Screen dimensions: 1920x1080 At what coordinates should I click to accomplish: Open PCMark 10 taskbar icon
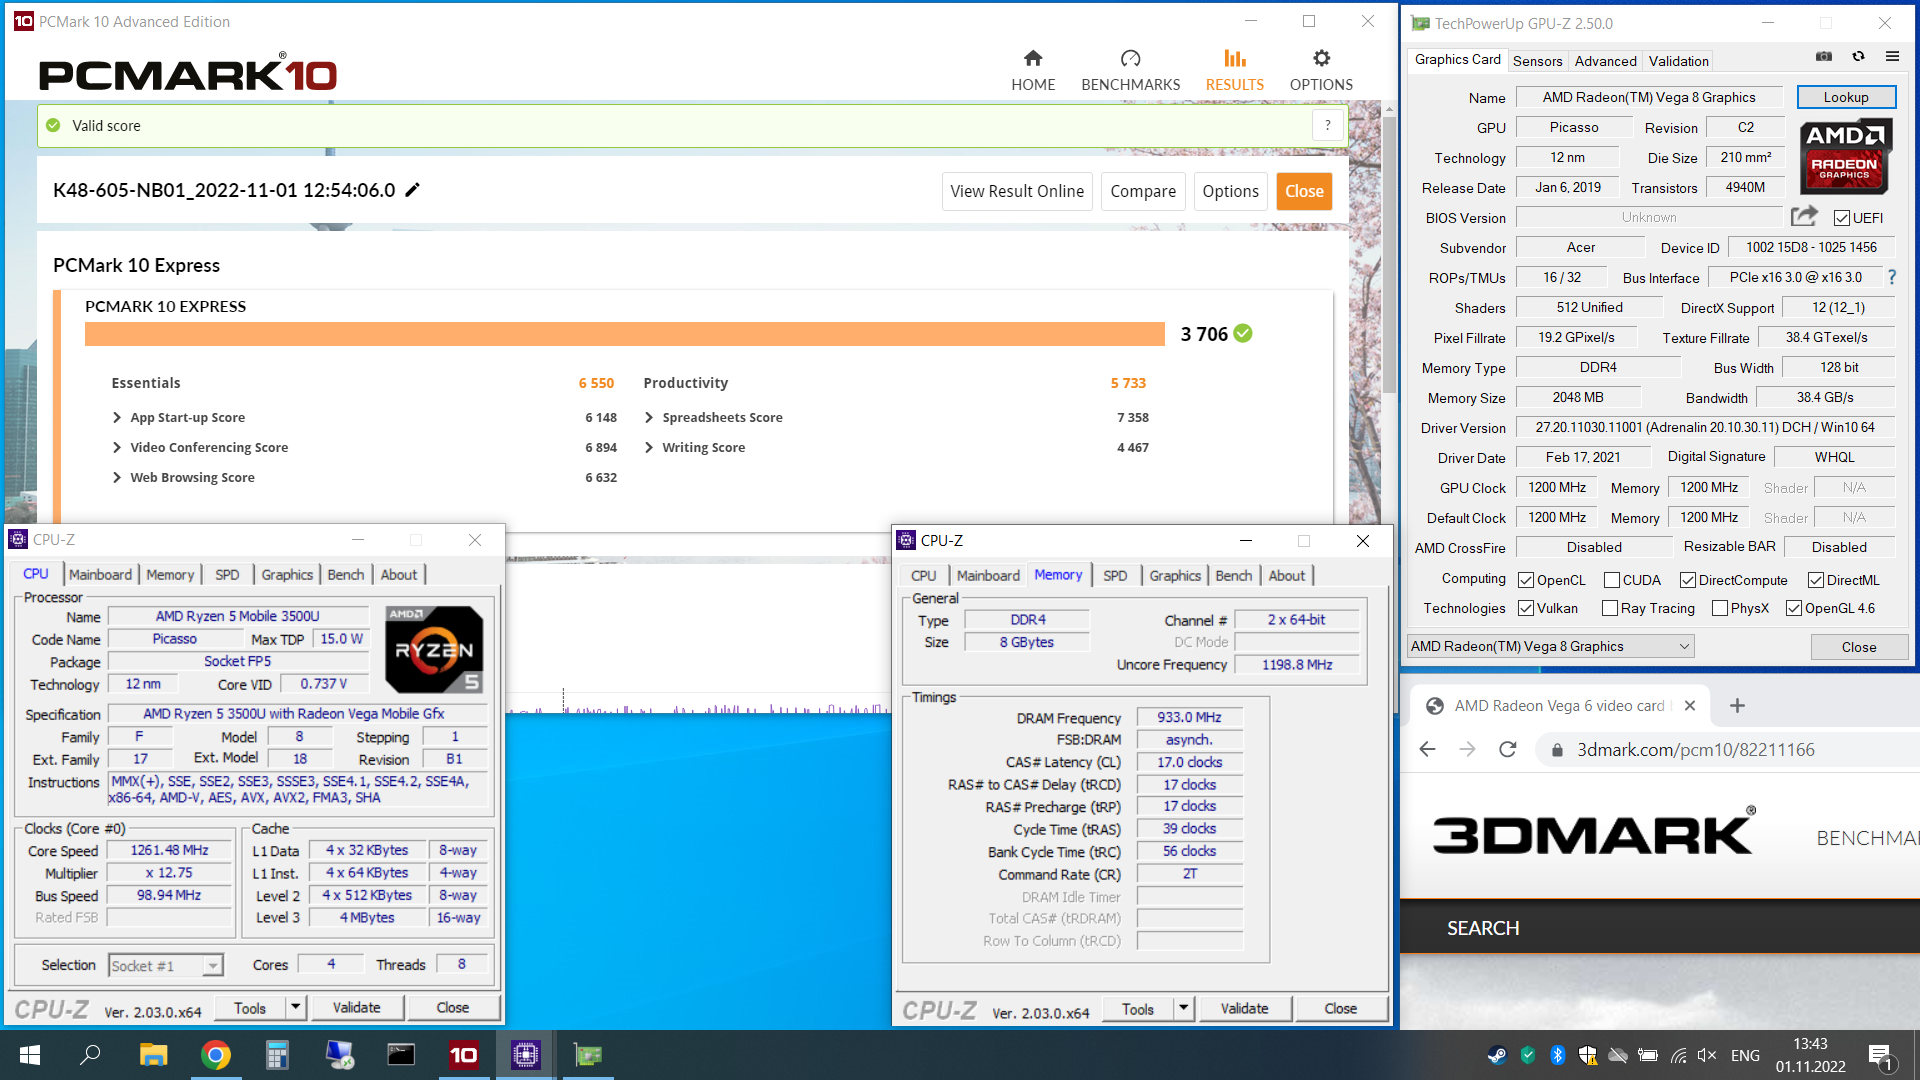tap(463, 1055)
